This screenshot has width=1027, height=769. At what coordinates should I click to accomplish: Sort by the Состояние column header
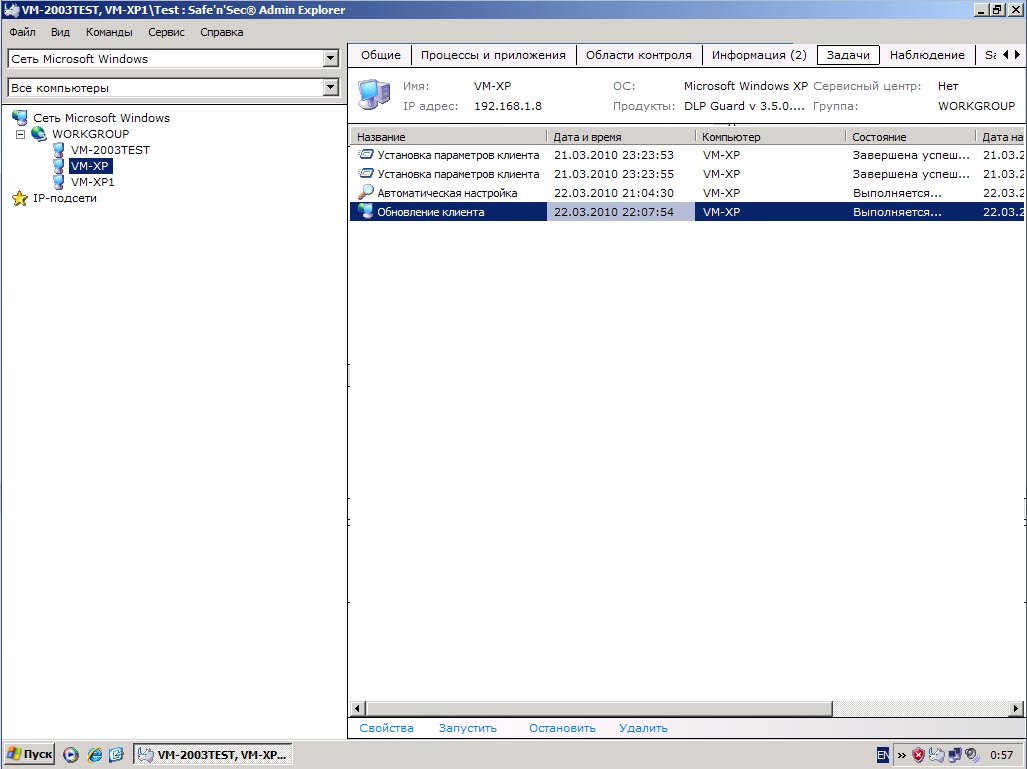[910, 137]
